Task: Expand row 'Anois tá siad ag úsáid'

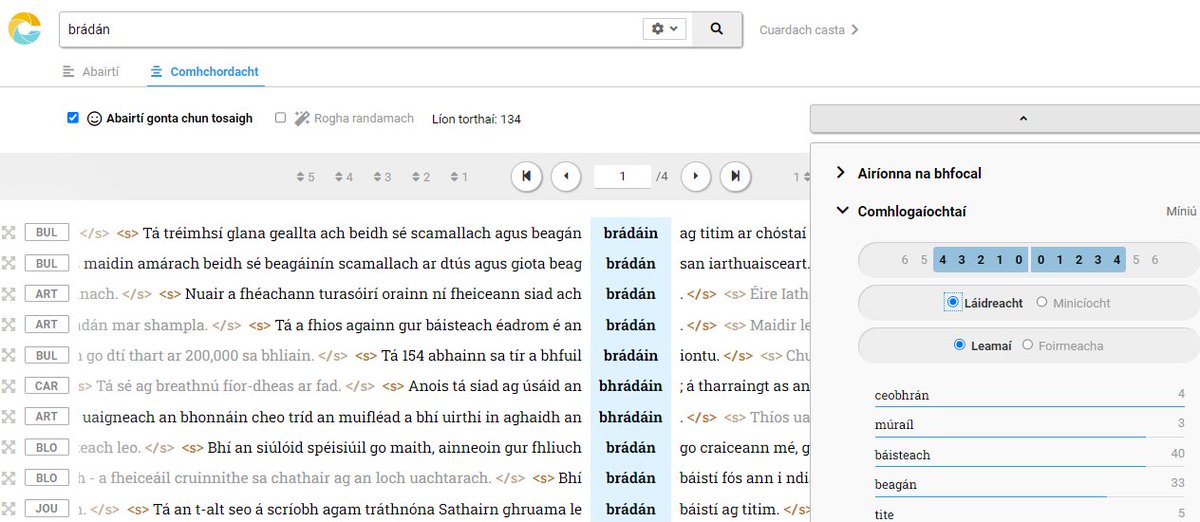Action: (x=8, y=386)
